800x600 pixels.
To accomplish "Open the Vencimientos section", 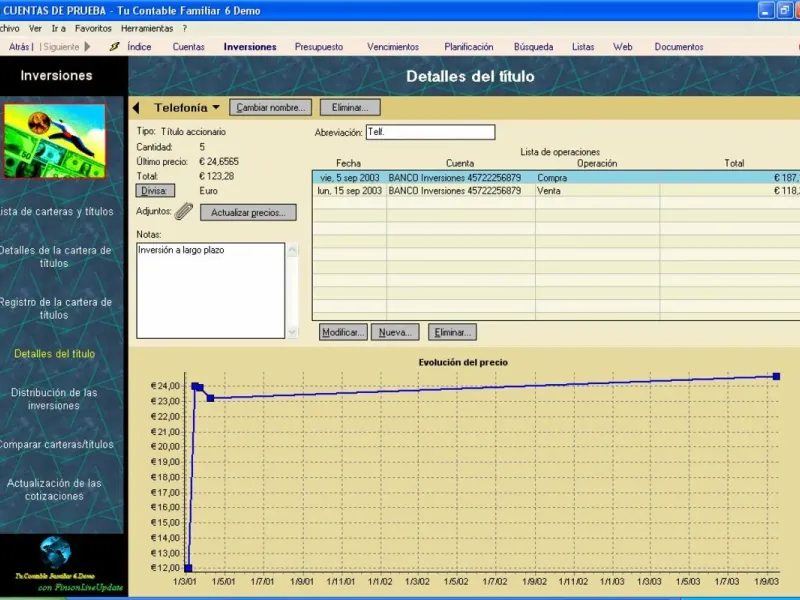I will pyautogui.click(x=393, y=46).
